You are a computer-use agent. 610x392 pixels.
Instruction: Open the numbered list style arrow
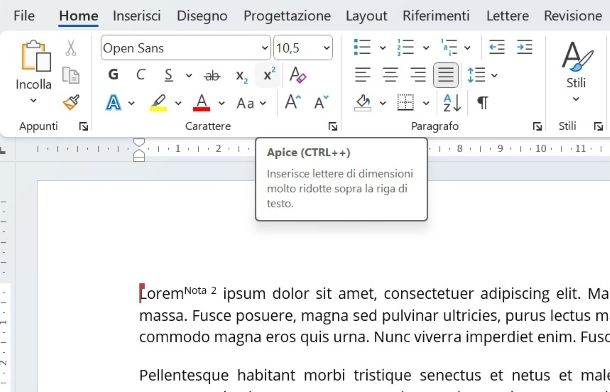[x=426, y=48]
